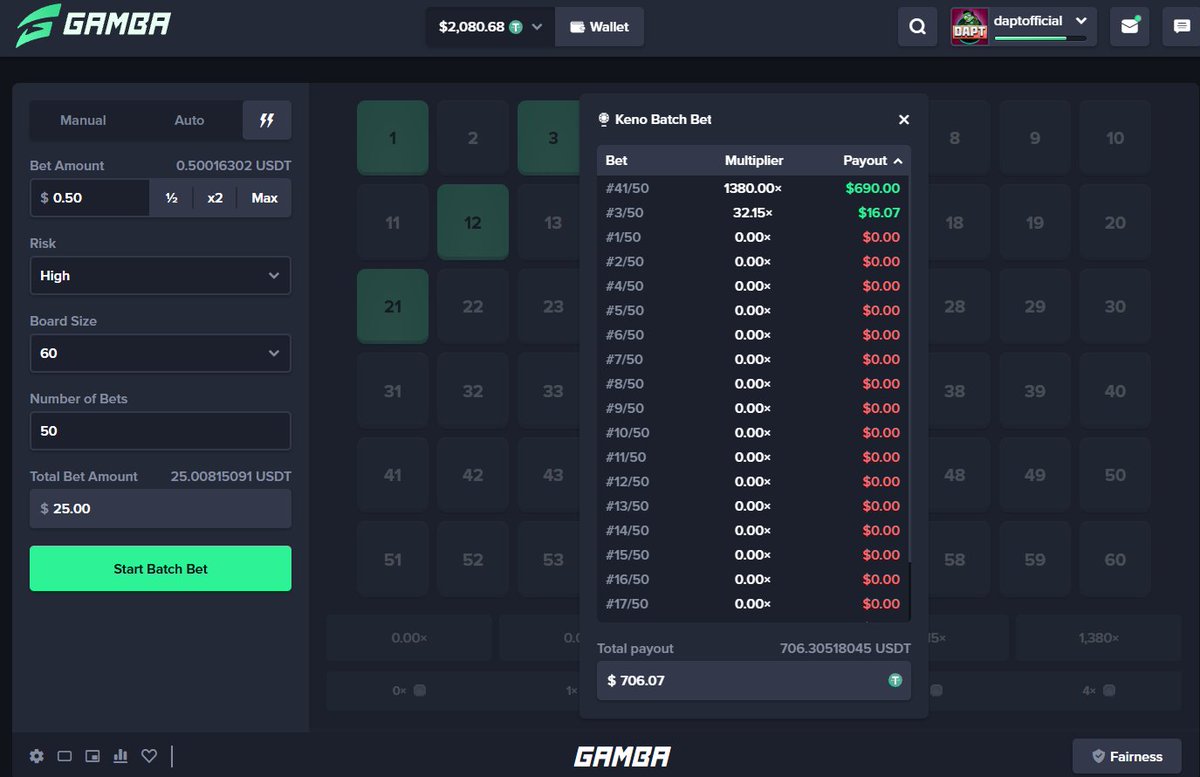Select Keno number 8 tile
Screen dimensions: 1200x777
tap(955, 138)
